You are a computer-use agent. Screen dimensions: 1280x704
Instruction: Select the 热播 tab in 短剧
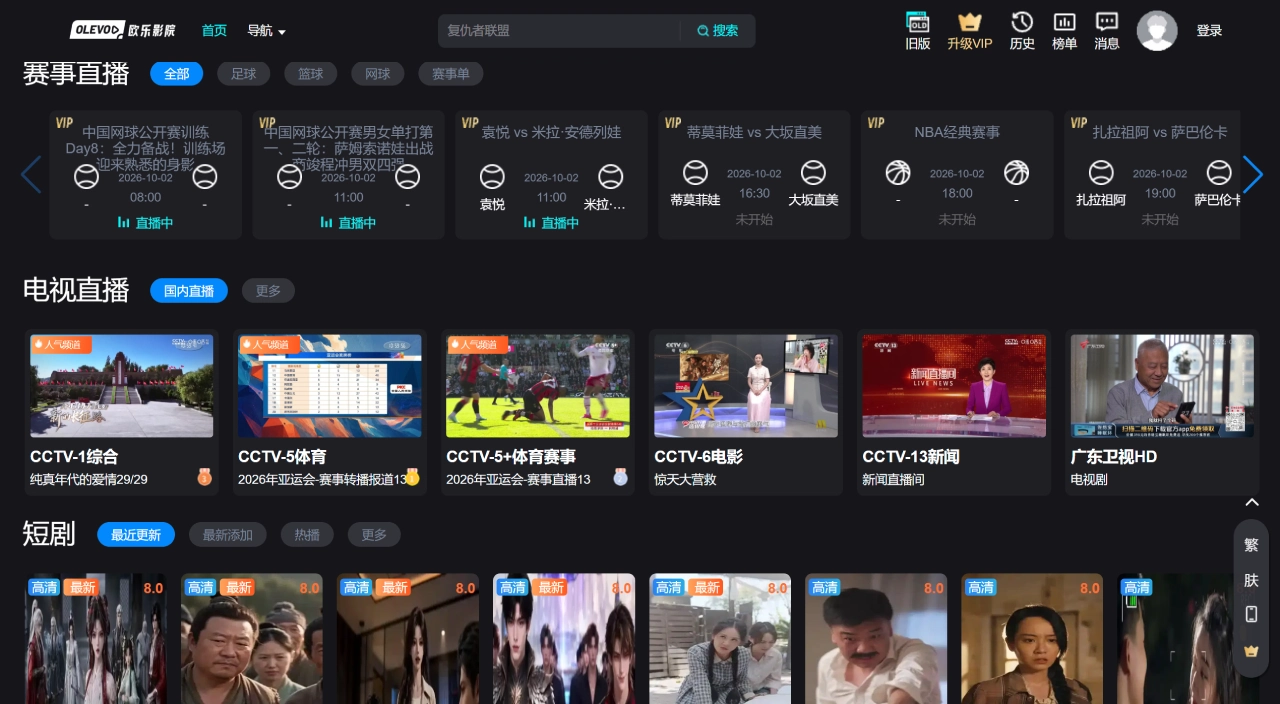[x=307, y=535]
